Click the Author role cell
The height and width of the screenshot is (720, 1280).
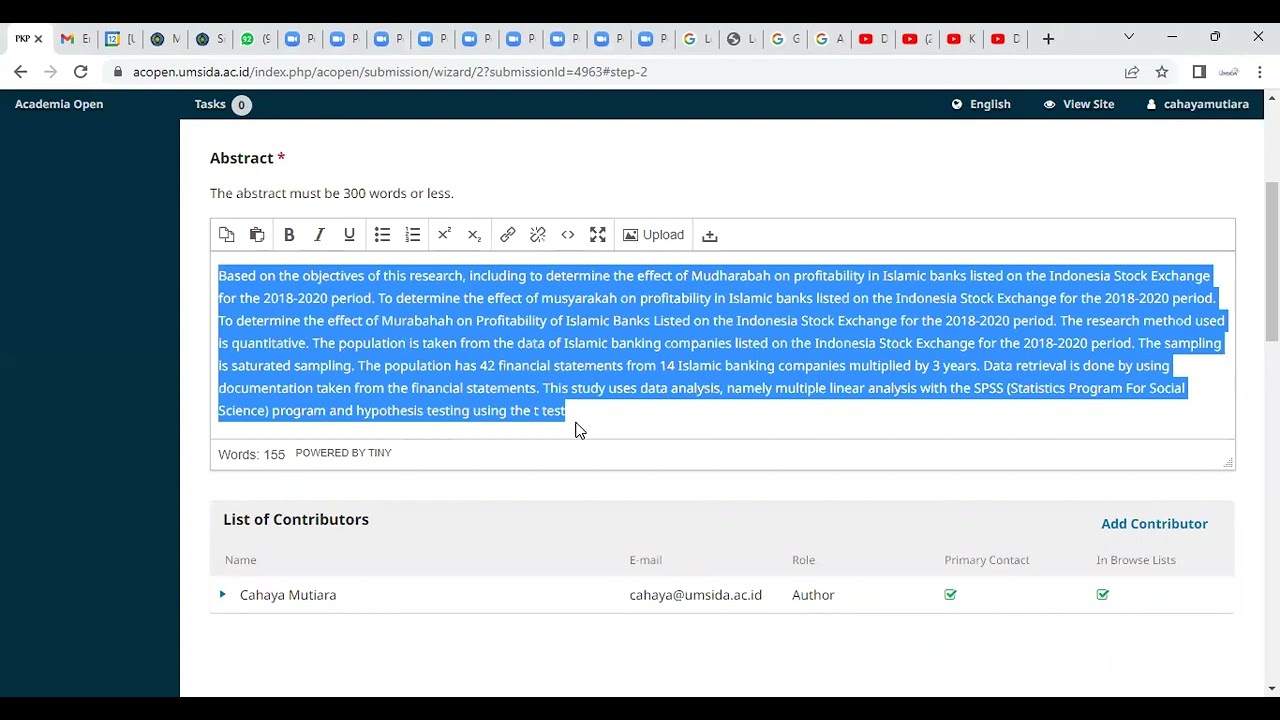(813, 595)
